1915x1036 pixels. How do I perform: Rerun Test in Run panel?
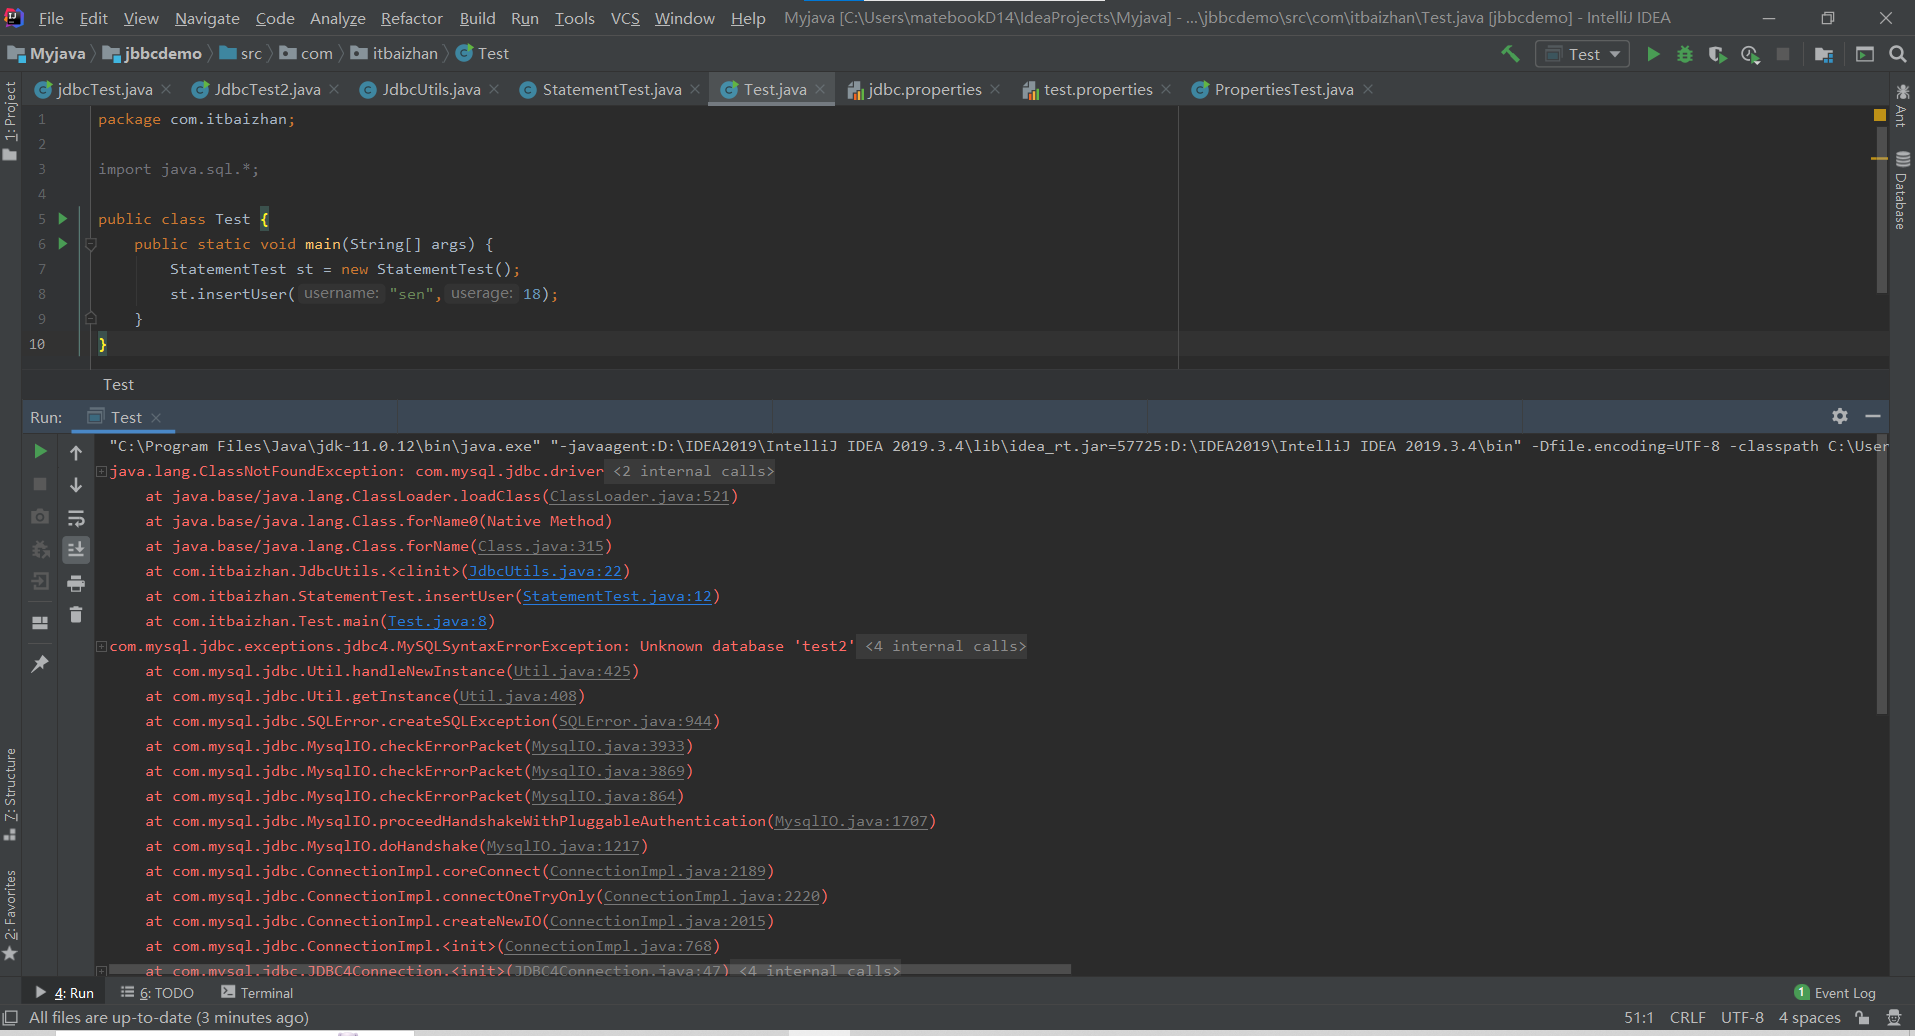(x=40, y=451)
